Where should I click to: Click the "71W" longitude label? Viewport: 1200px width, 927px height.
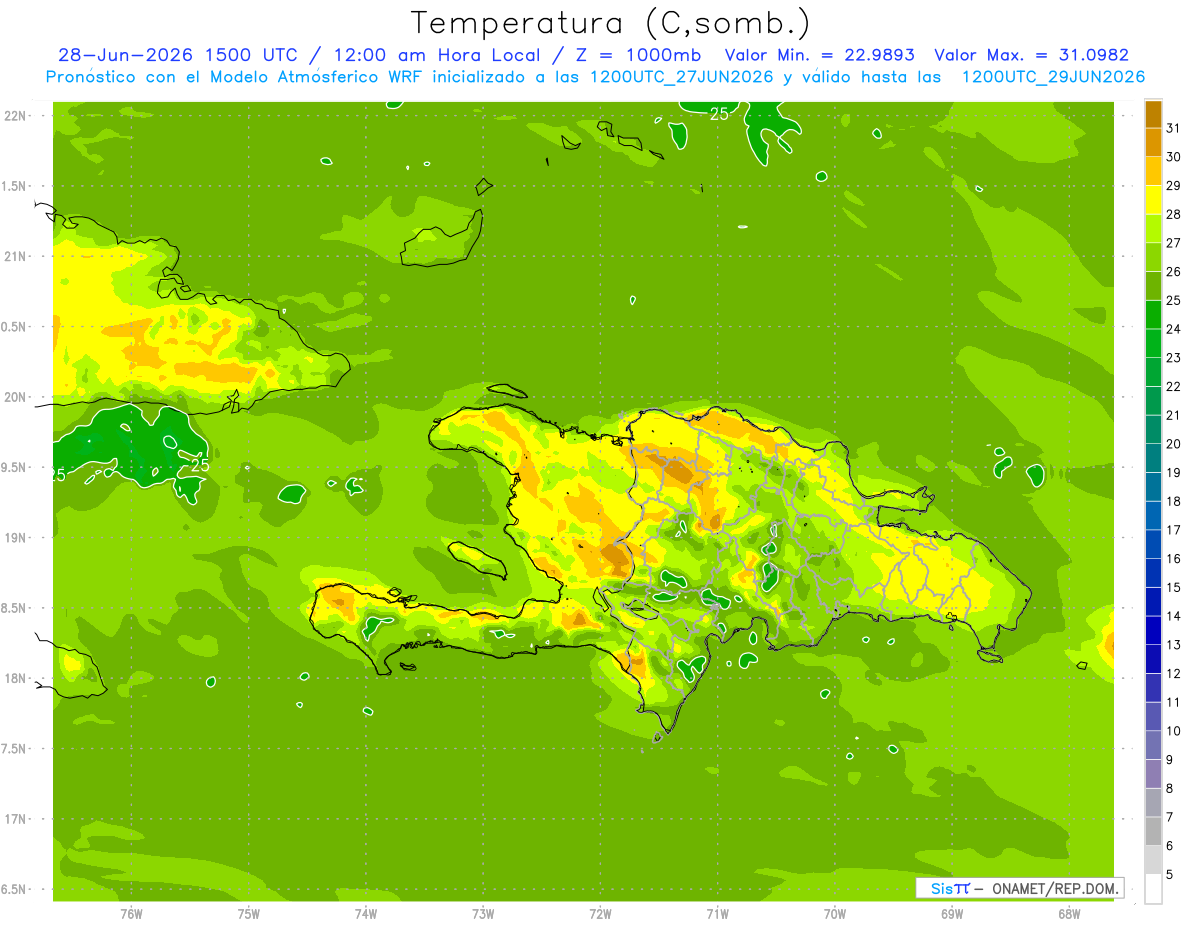tap(717, 914)
